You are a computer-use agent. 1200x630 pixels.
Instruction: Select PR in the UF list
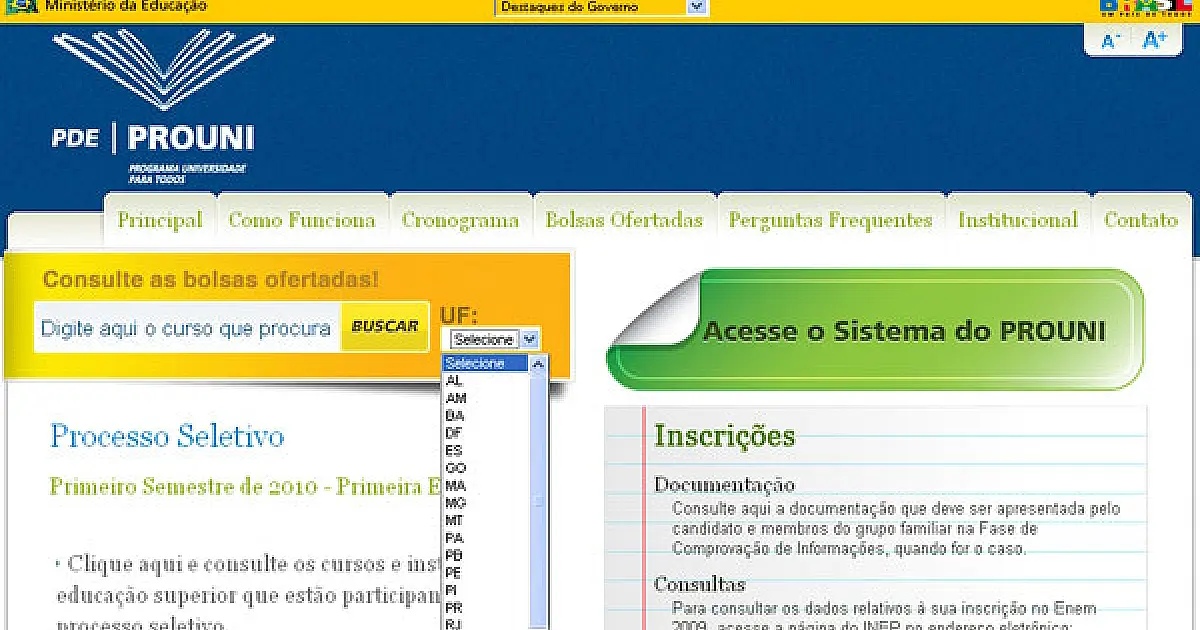[x=486, y=607]
